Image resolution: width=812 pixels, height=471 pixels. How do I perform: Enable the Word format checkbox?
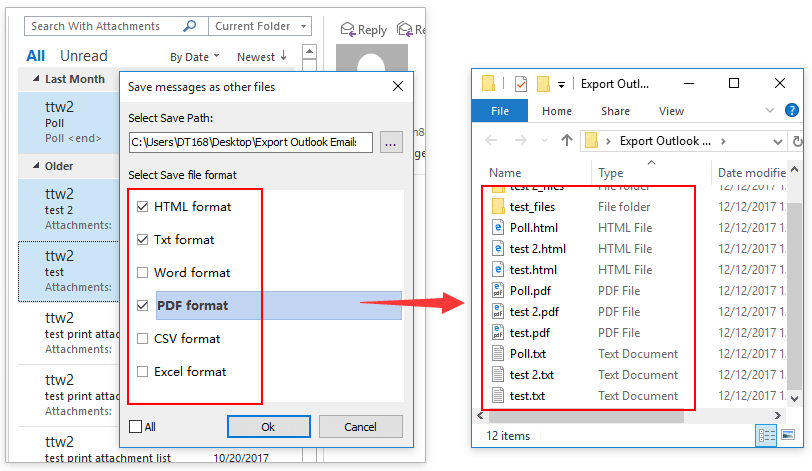tap(143, 273)
